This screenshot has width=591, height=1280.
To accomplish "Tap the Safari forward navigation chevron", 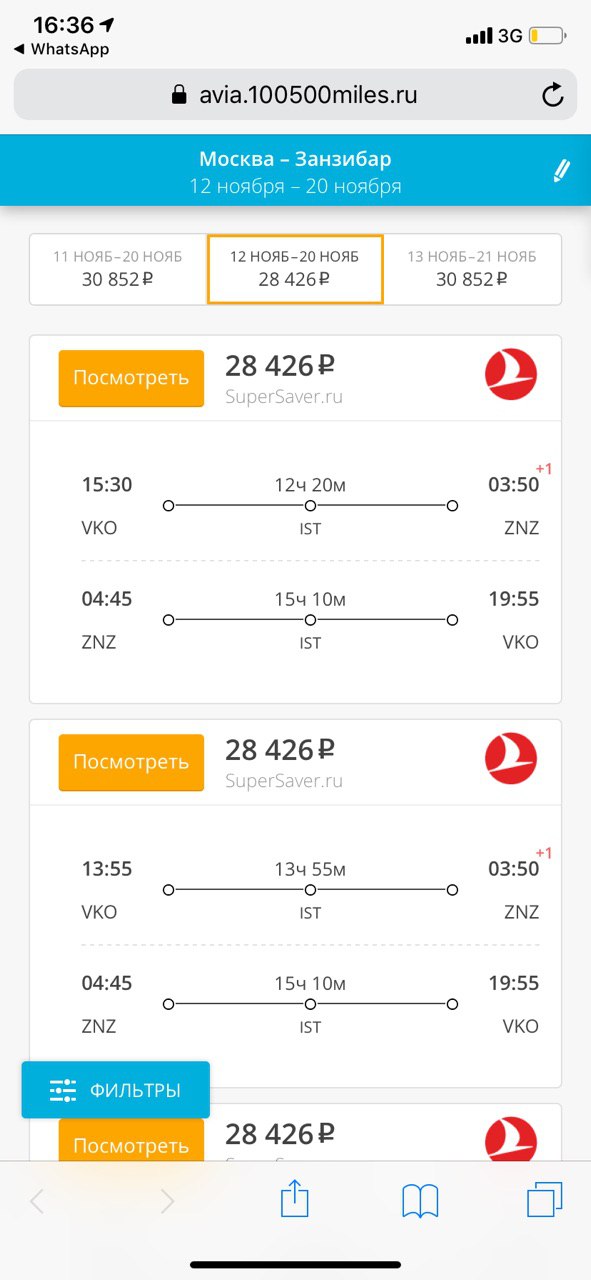I will coord(167,1201).
